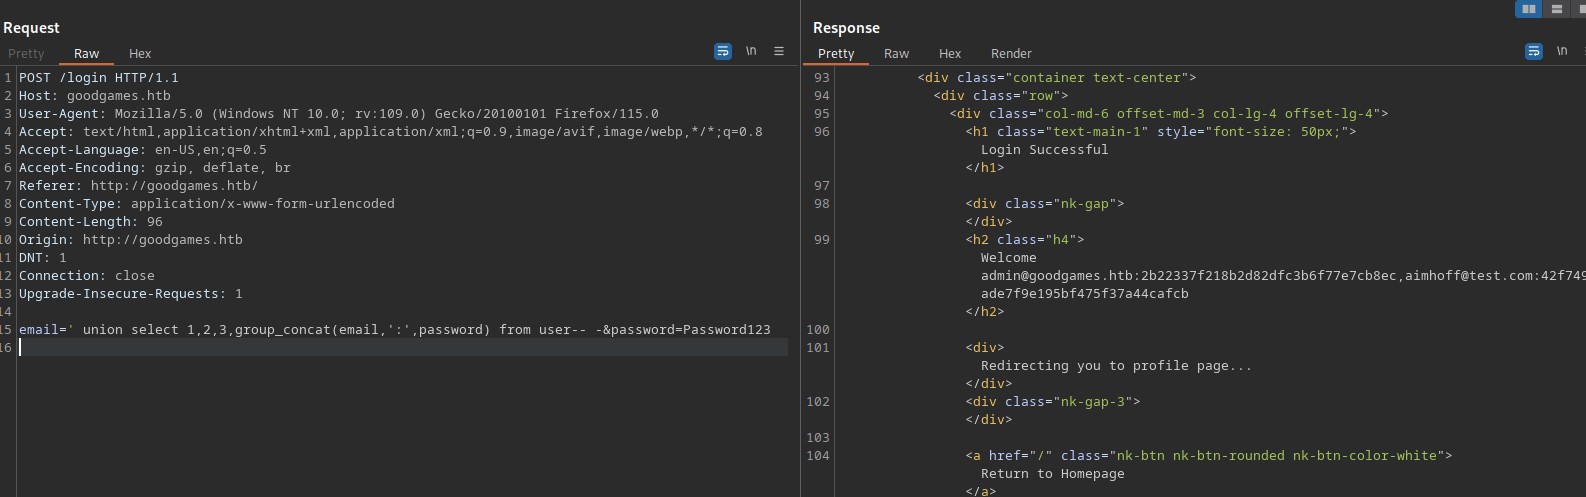
Task: Click the nk-gap-3 div on line 102
Action: 1053,402
